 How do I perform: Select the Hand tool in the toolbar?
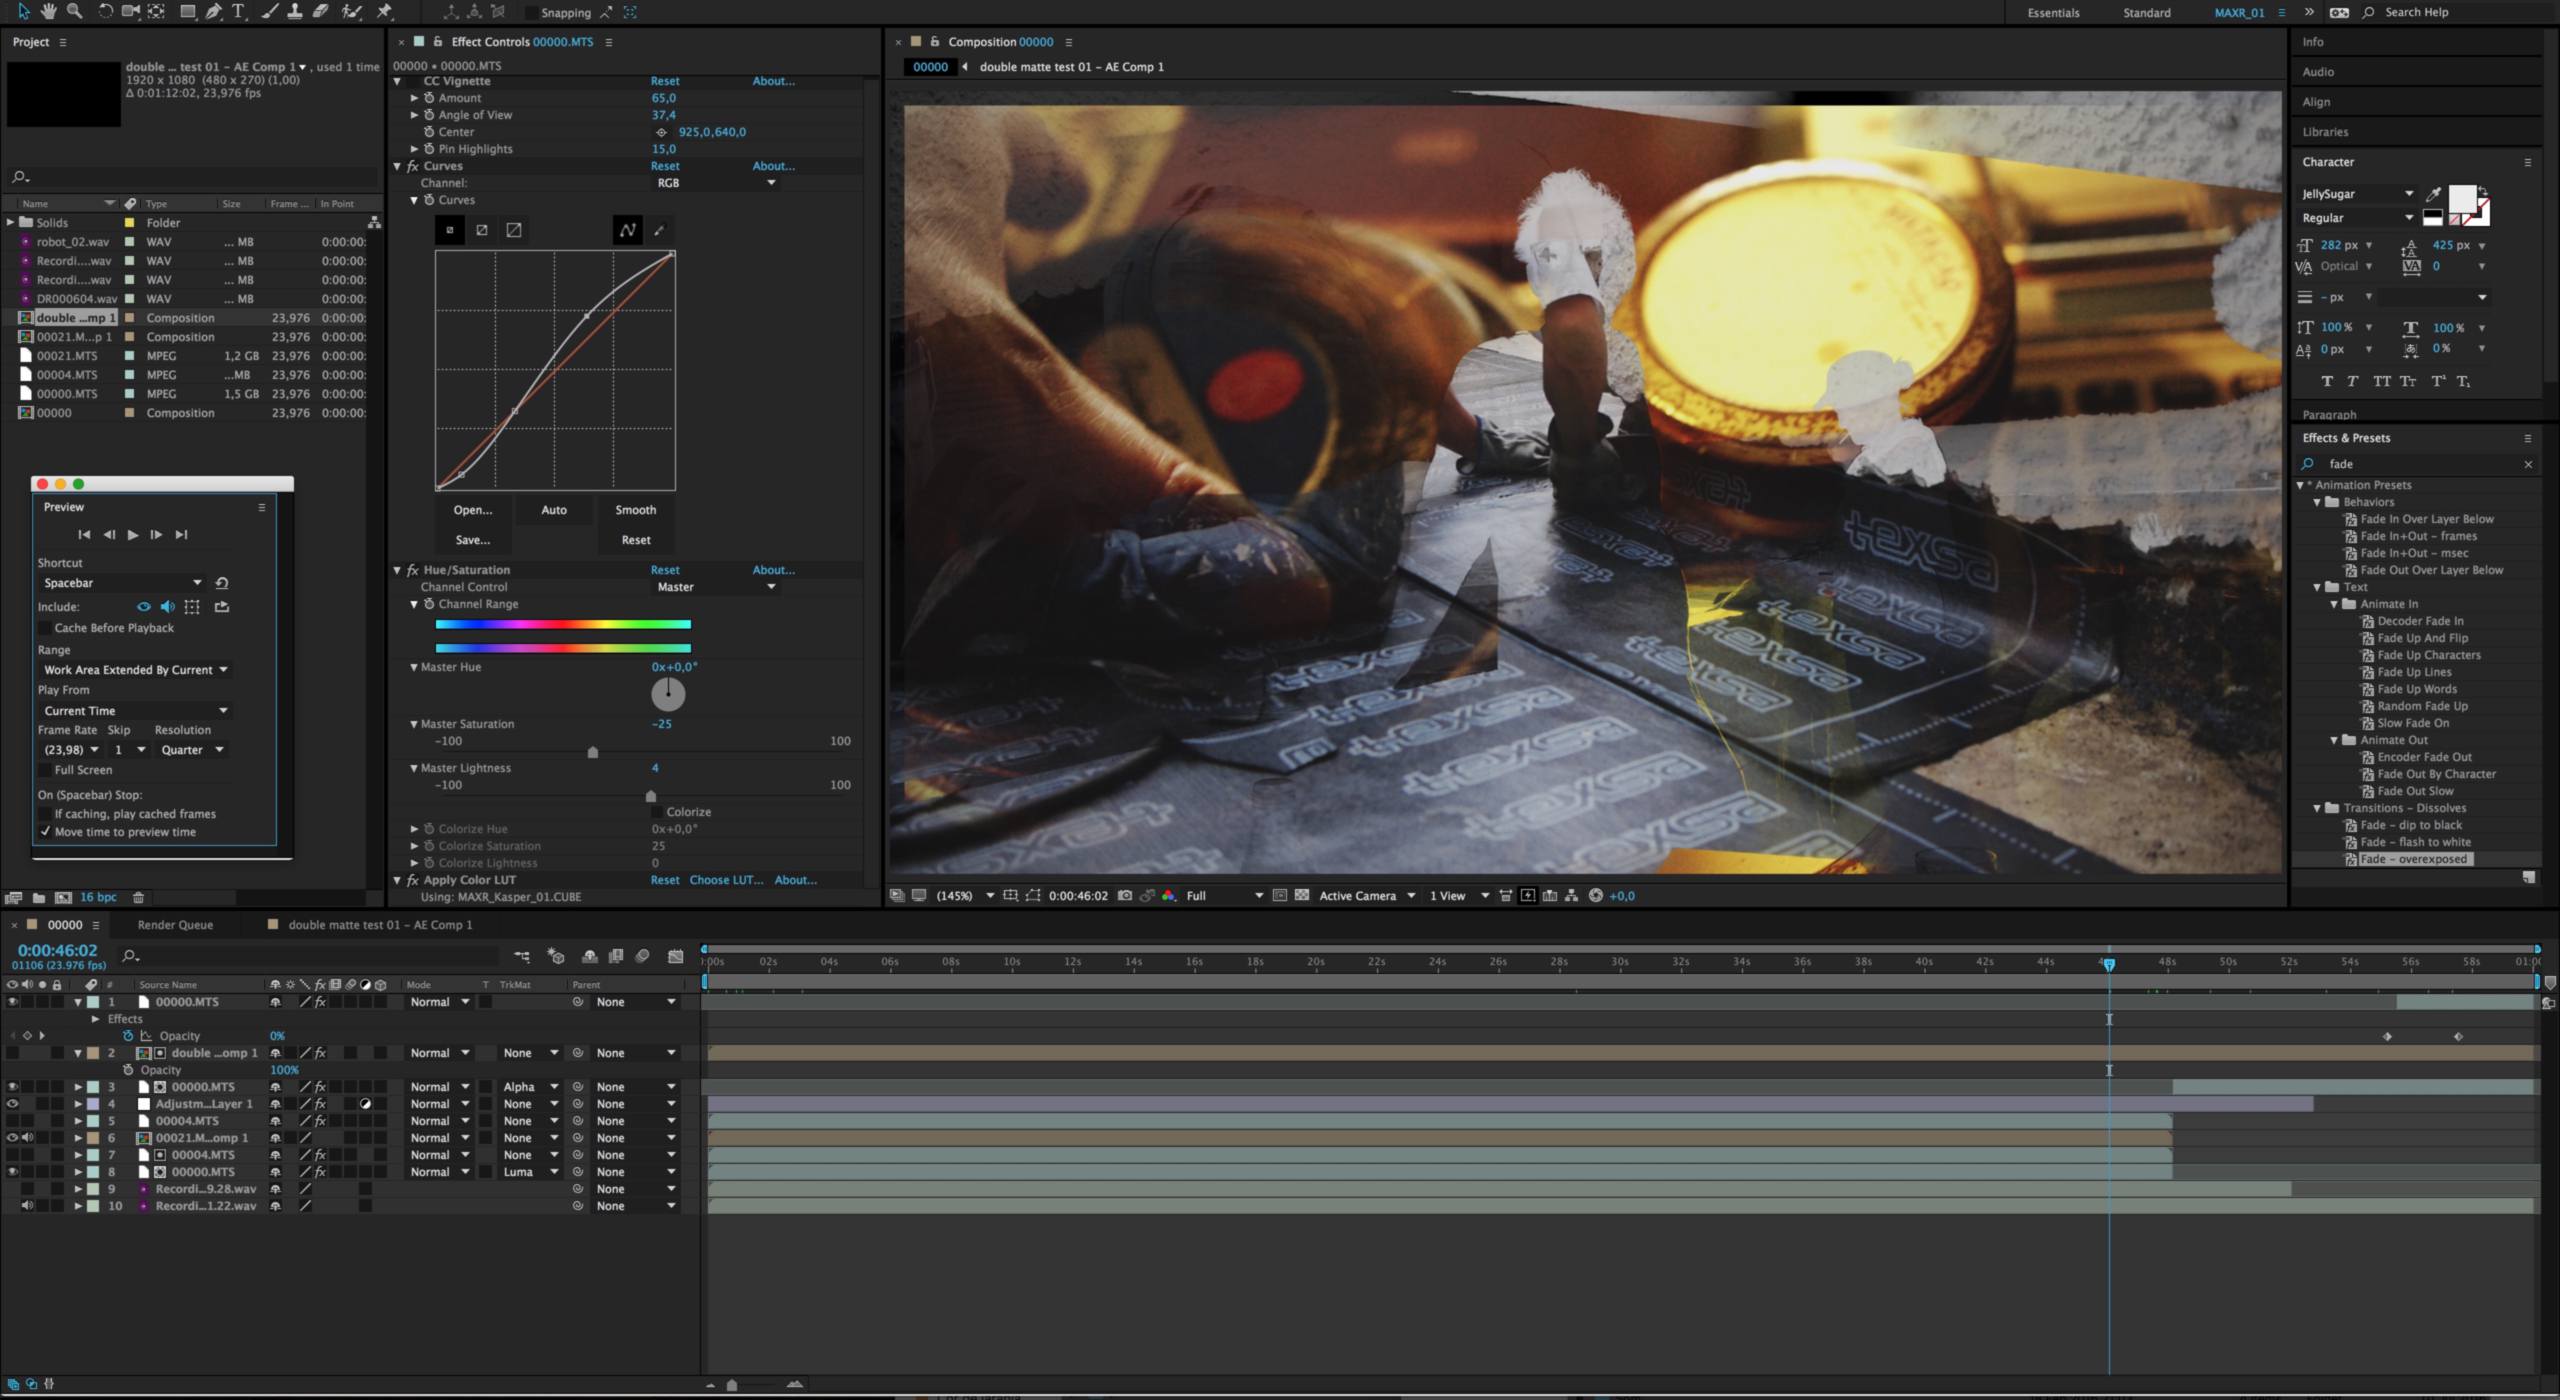pos(47,11)
